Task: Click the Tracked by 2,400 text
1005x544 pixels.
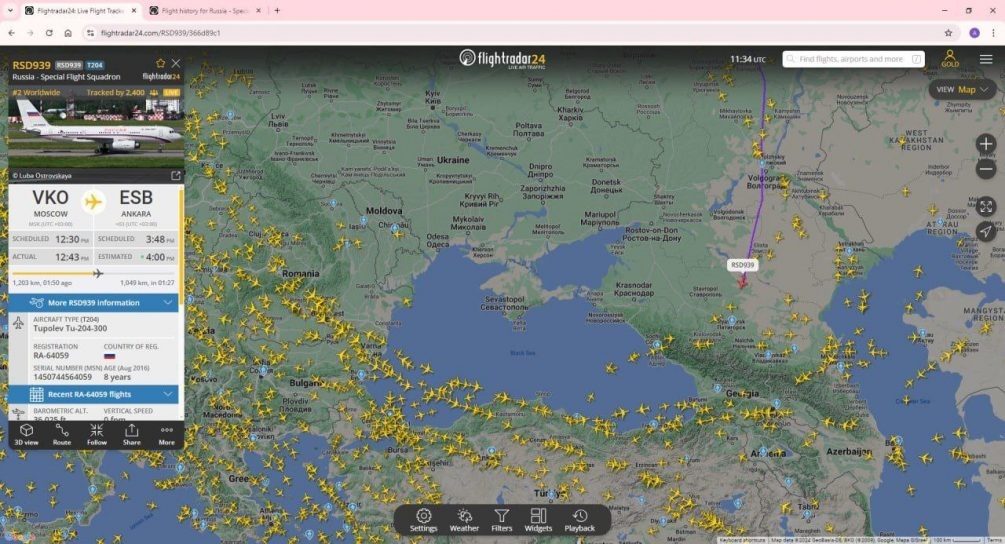Action: point(115,93)
